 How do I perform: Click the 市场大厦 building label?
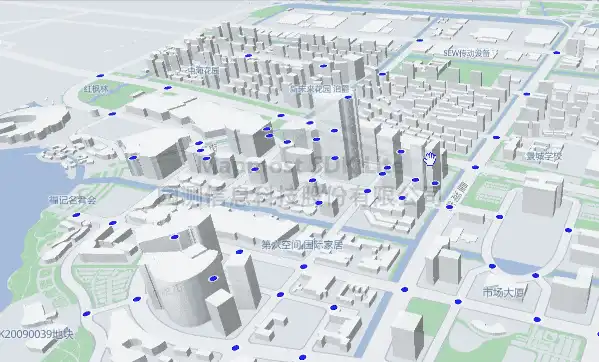pos(503,293)
